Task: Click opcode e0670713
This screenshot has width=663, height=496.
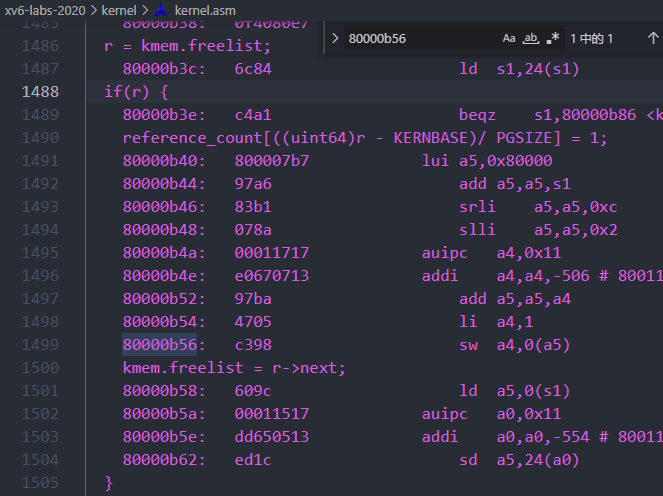Action: tap(272, 276)
